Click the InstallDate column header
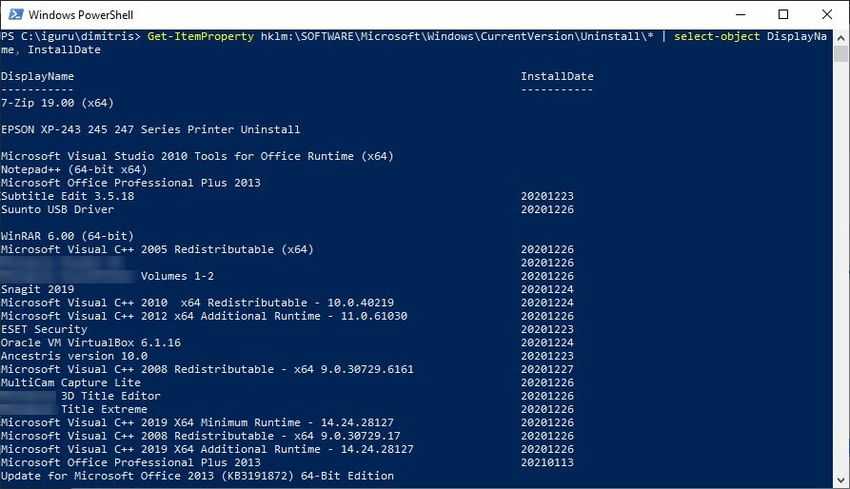Image resolution: width=850 pixels, height=489 pixels. pos(557,76)
